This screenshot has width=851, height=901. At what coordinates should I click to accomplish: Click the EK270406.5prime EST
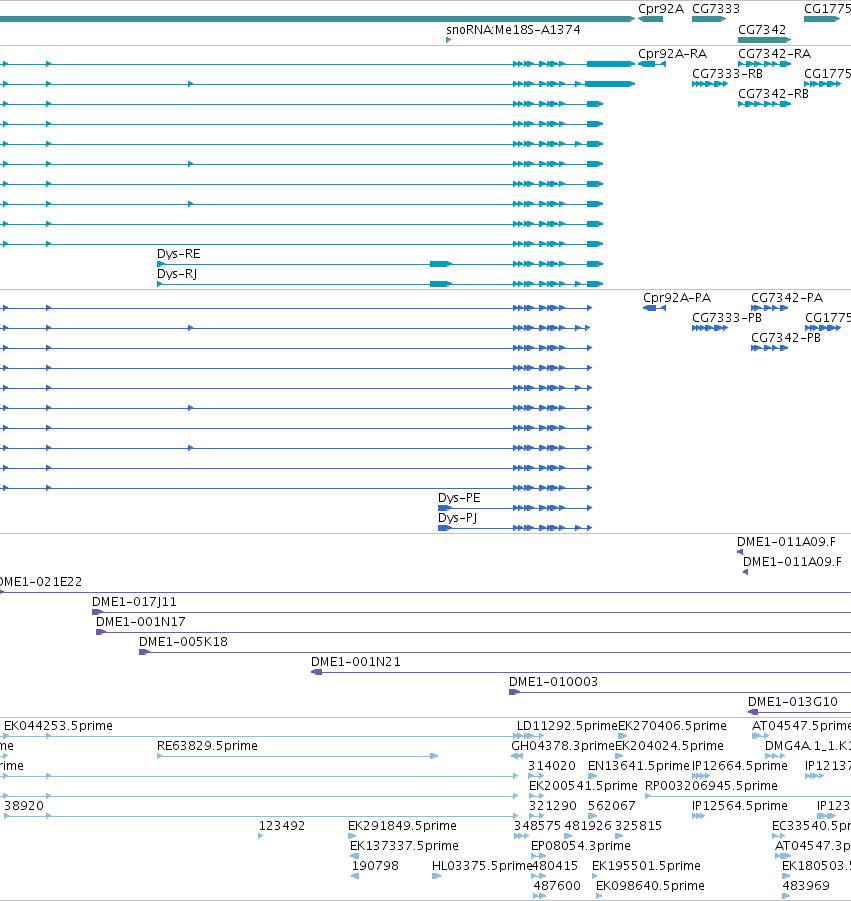[622, 736]
